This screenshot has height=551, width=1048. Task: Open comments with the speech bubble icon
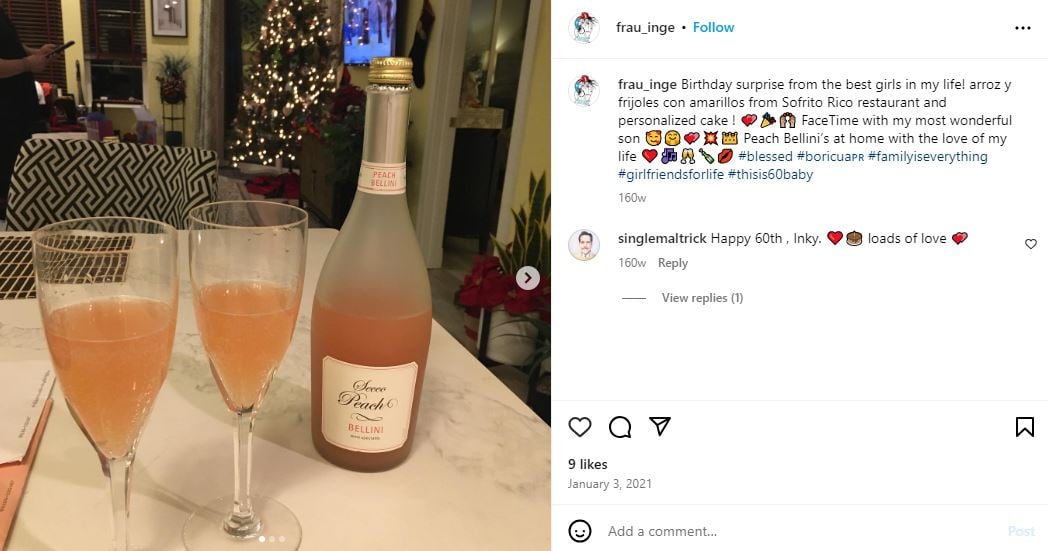[620, 427]
